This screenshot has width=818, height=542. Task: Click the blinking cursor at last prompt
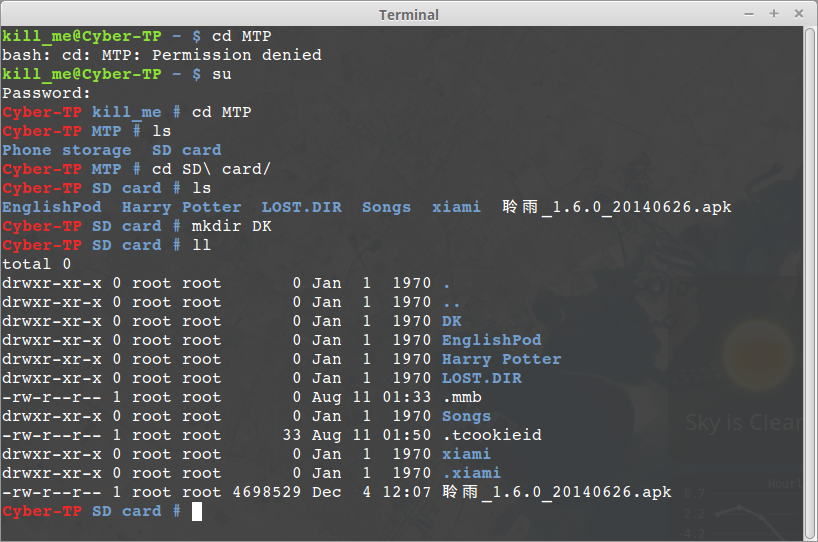(x=197, y=511)
